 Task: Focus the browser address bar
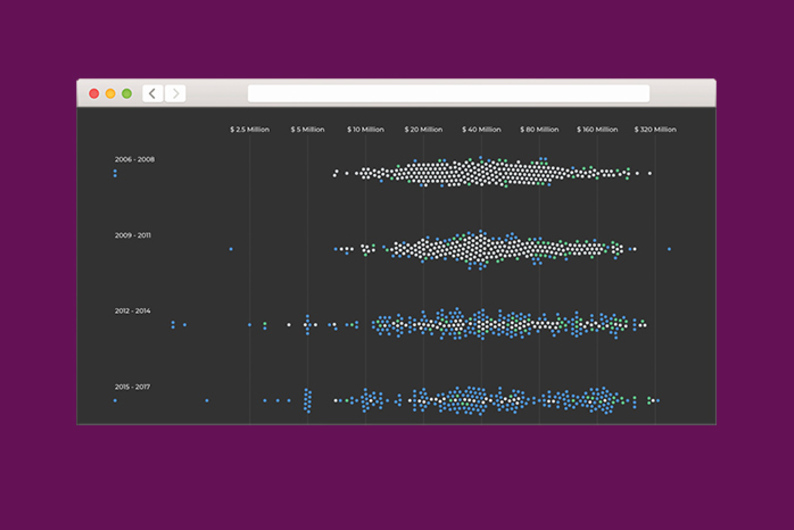click(448, 93)
